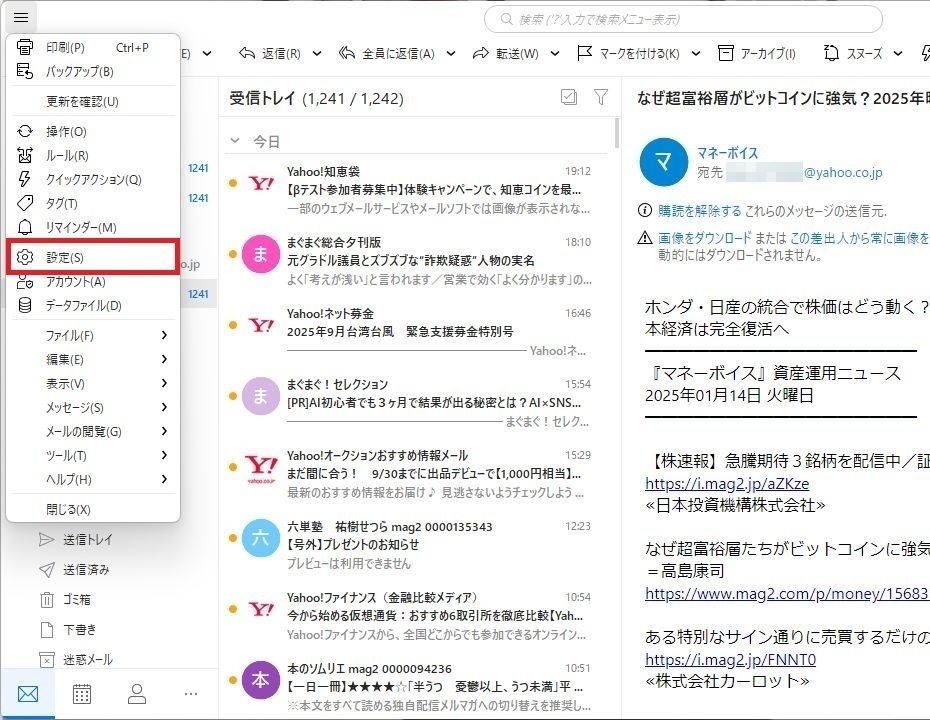Select Settings from the menu
This screenshot has width=930, height=720.
[92, 258]
